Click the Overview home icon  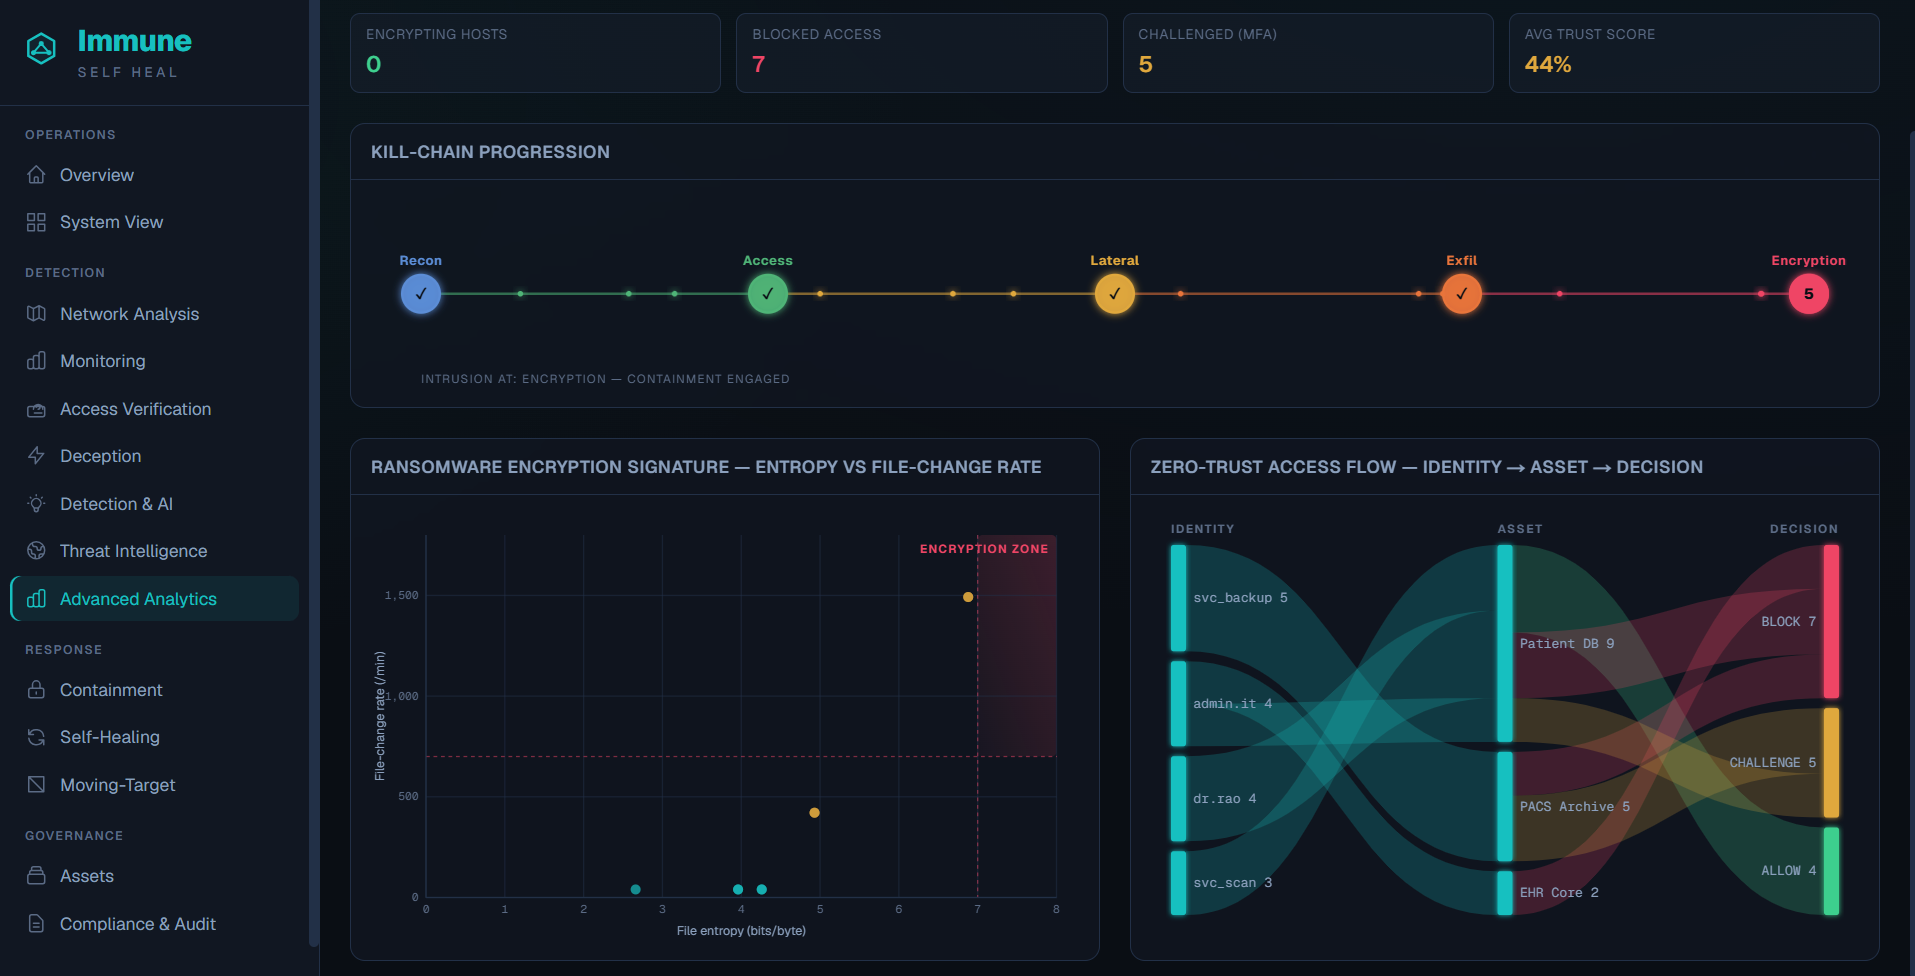[36, 175]
